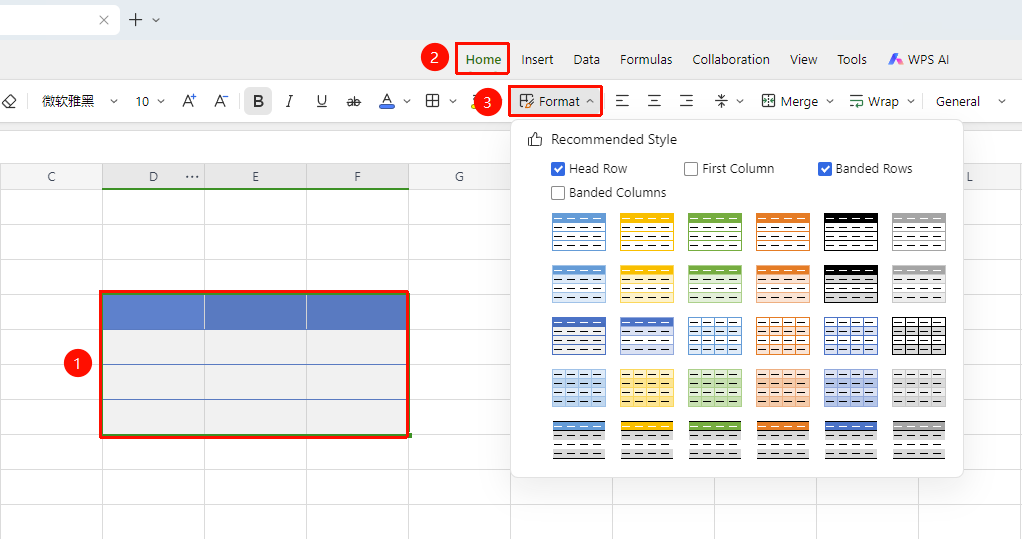
Task: Toggle Underline formatting
Action: pos(321,101)
